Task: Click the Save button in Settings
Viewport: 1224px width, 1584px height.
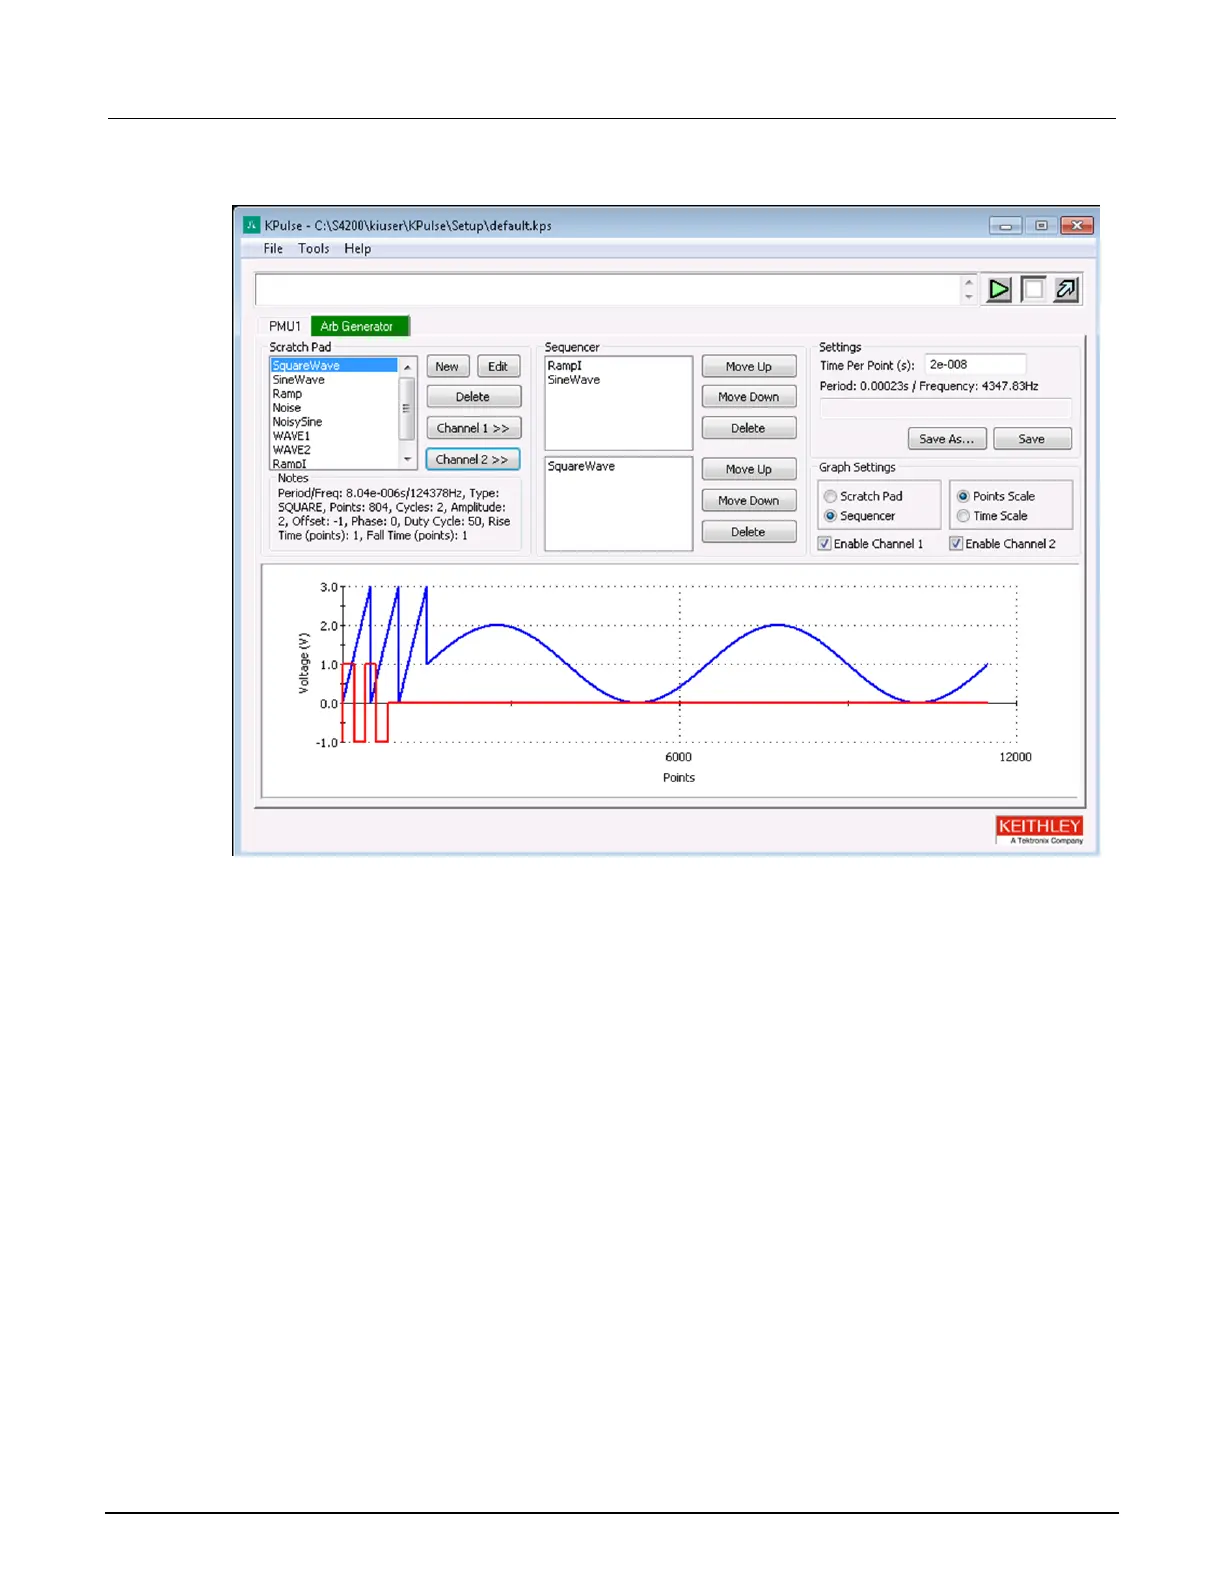Action: [1032, 439]
